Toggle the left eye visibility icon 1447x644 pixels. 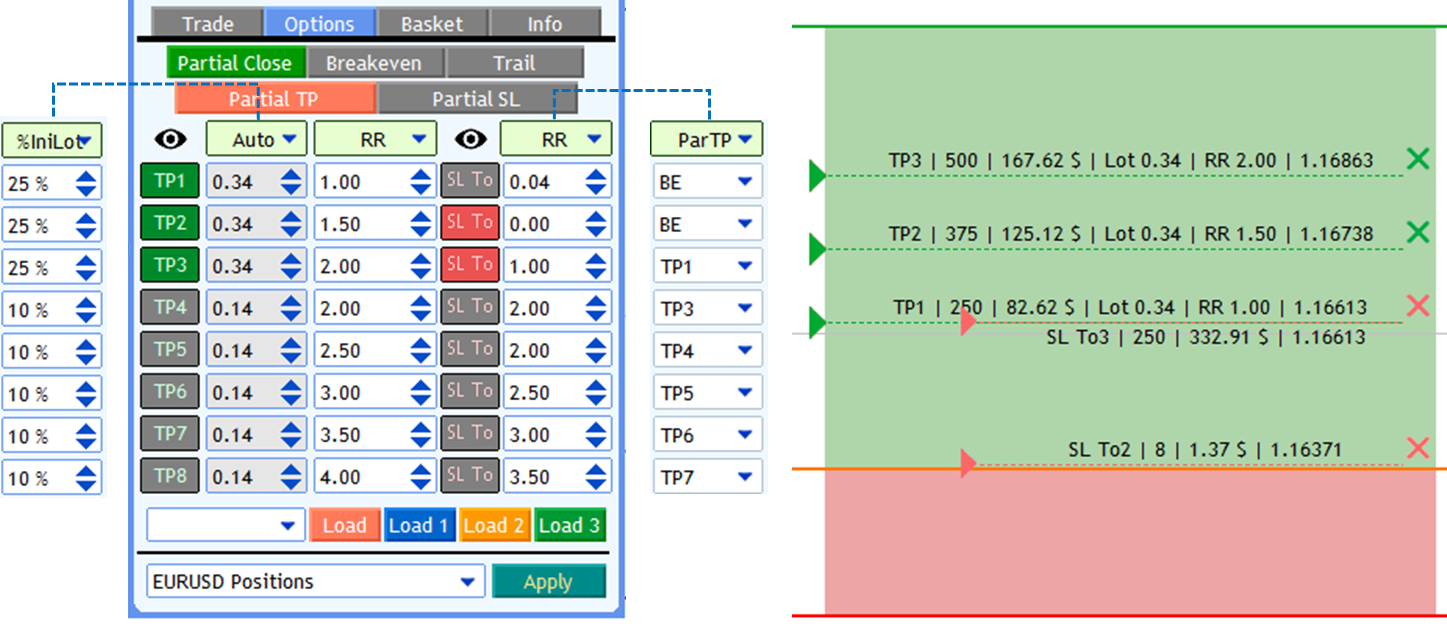pos(170,139)
